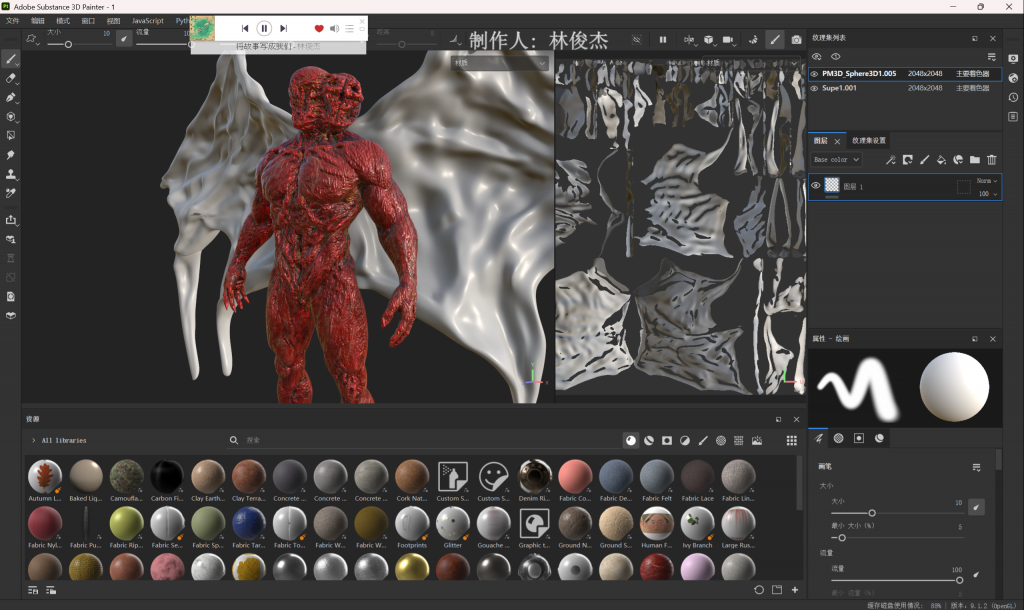The width and height of the screenshot is (1024, 610).
Task: Add a fill layer with bucket icon
Action: 941,159
